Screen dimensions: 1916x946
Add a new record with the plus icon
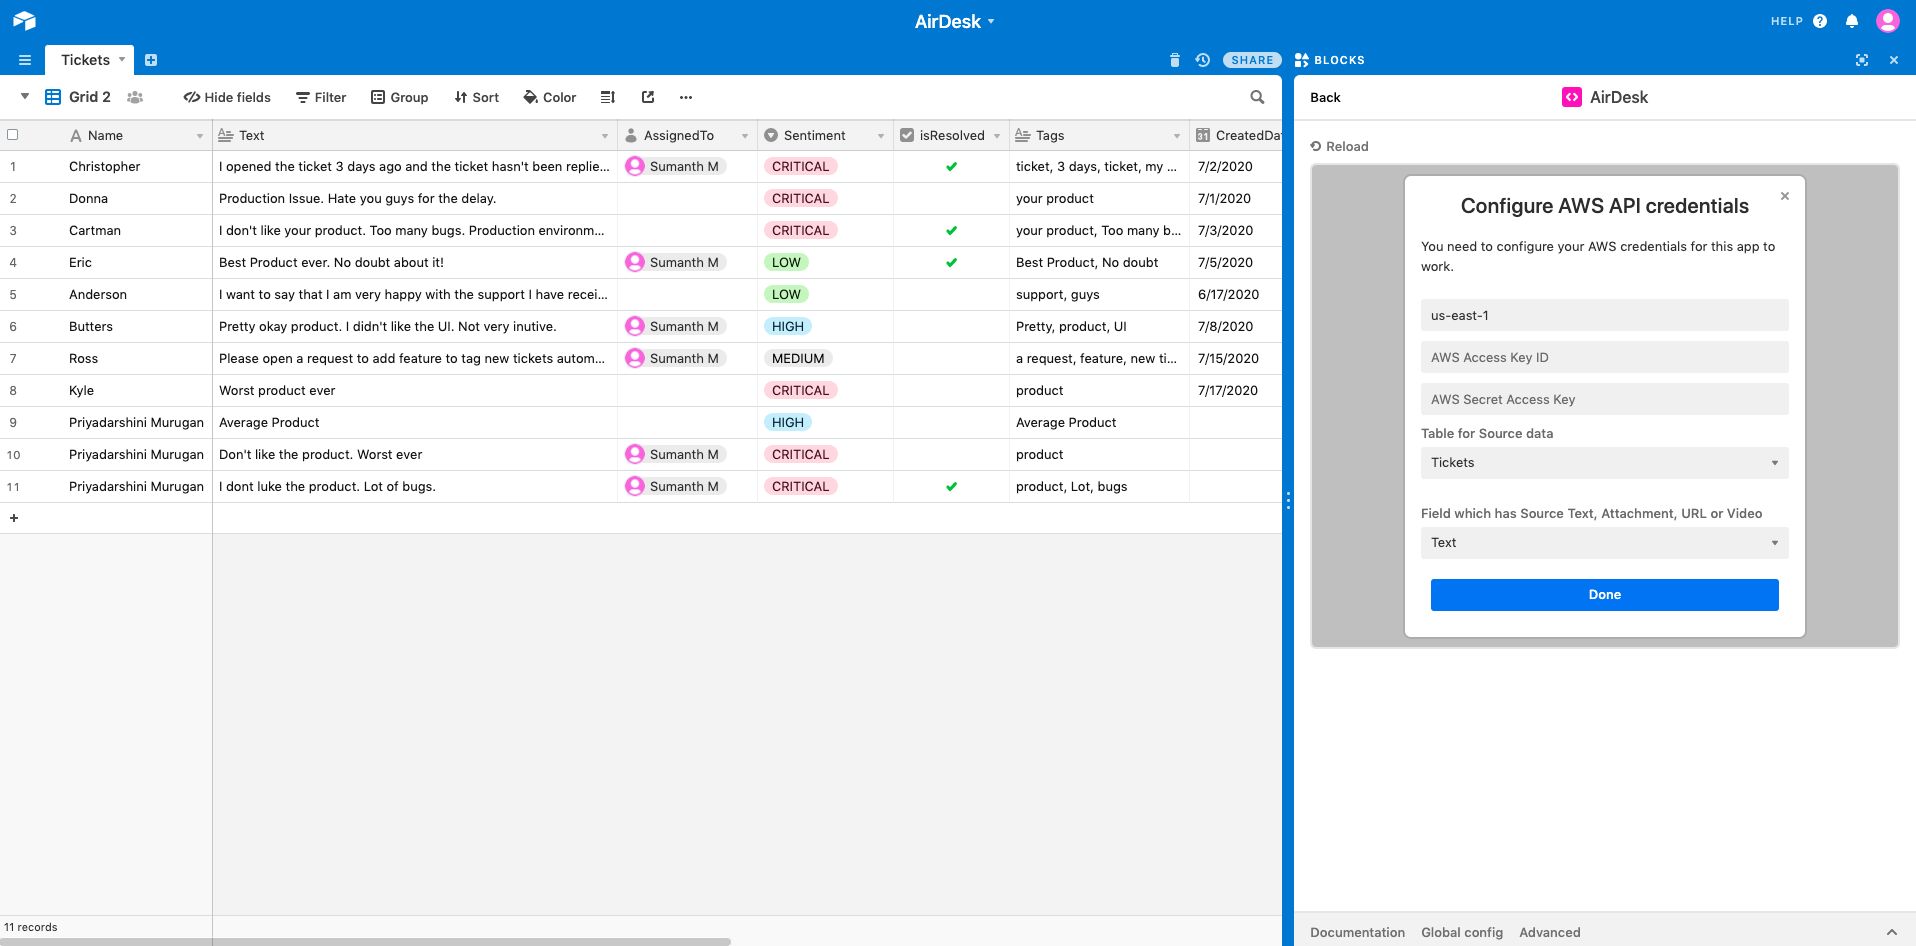14,518
